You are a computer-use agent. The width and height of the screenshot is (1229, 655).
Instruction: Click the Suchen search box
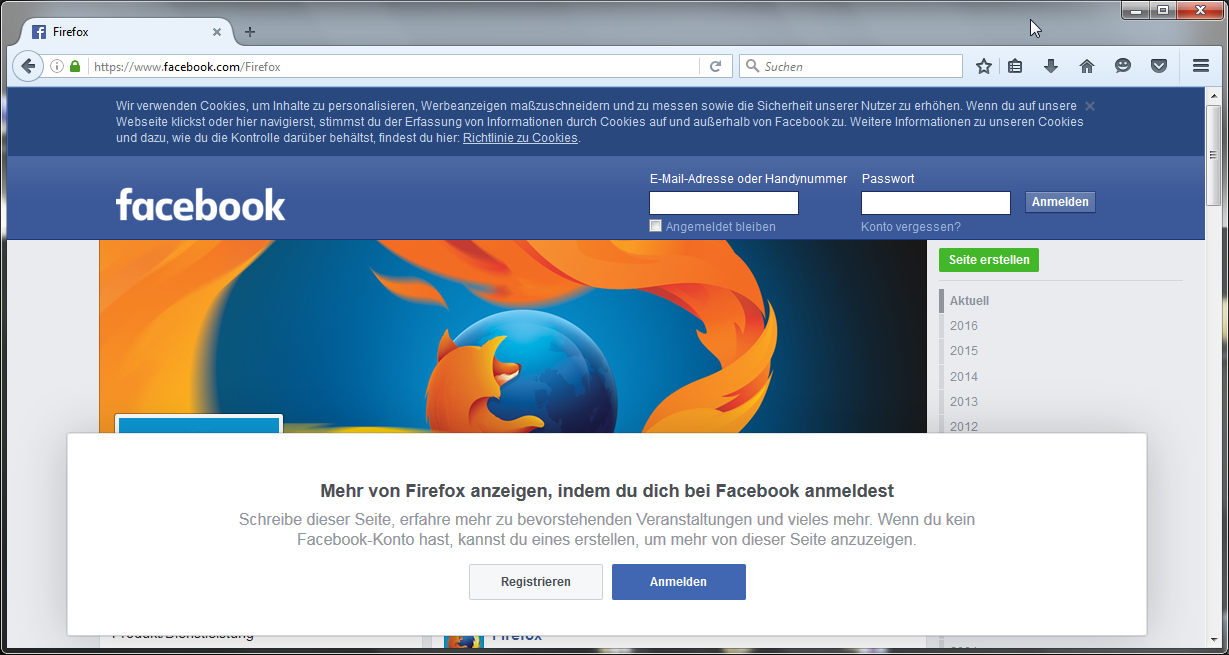click(851, 67)
